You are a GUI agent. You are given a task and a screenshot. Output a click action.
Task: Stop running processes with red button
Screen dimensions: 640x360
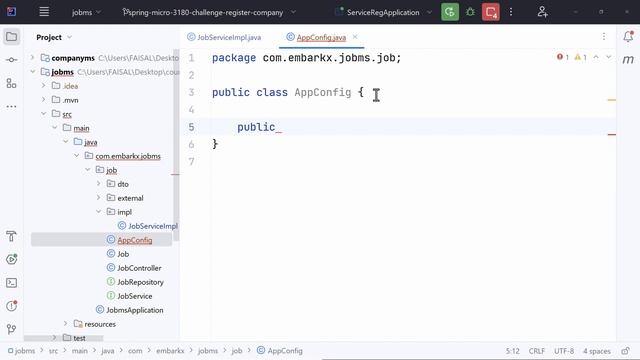click(491, 12)
